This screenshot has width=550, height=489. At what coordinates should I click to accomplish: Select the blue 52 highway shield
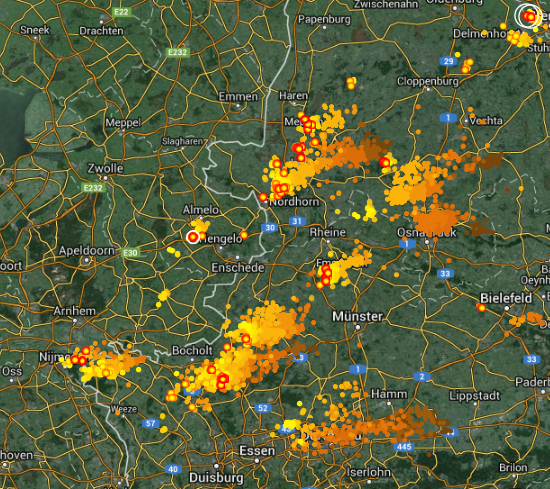pyautogui.click(x=263, y=408)
